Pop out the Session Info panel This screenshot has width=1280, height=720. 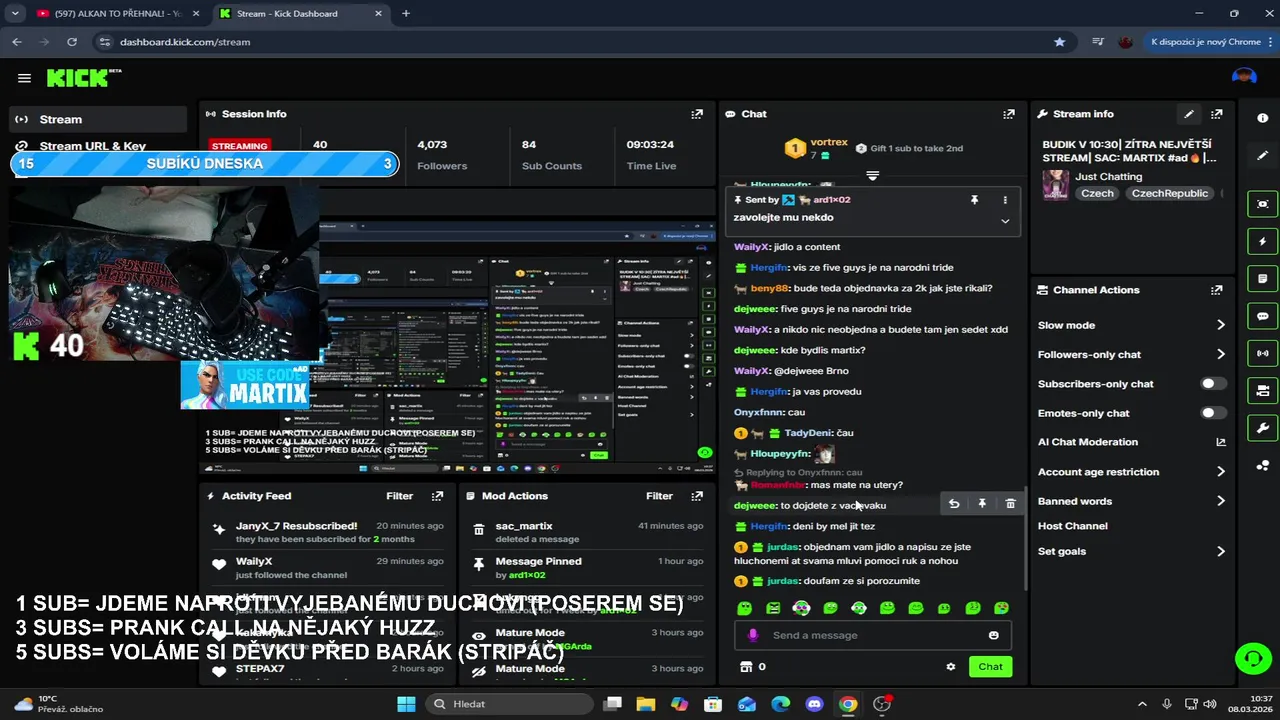tap(697, 114)
